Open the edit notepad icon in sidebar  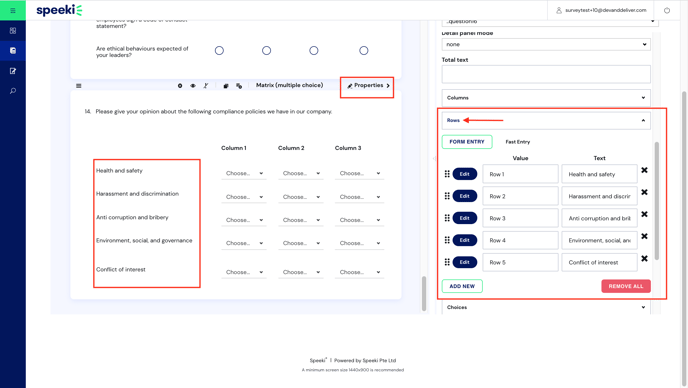click(x=13, y=71)
